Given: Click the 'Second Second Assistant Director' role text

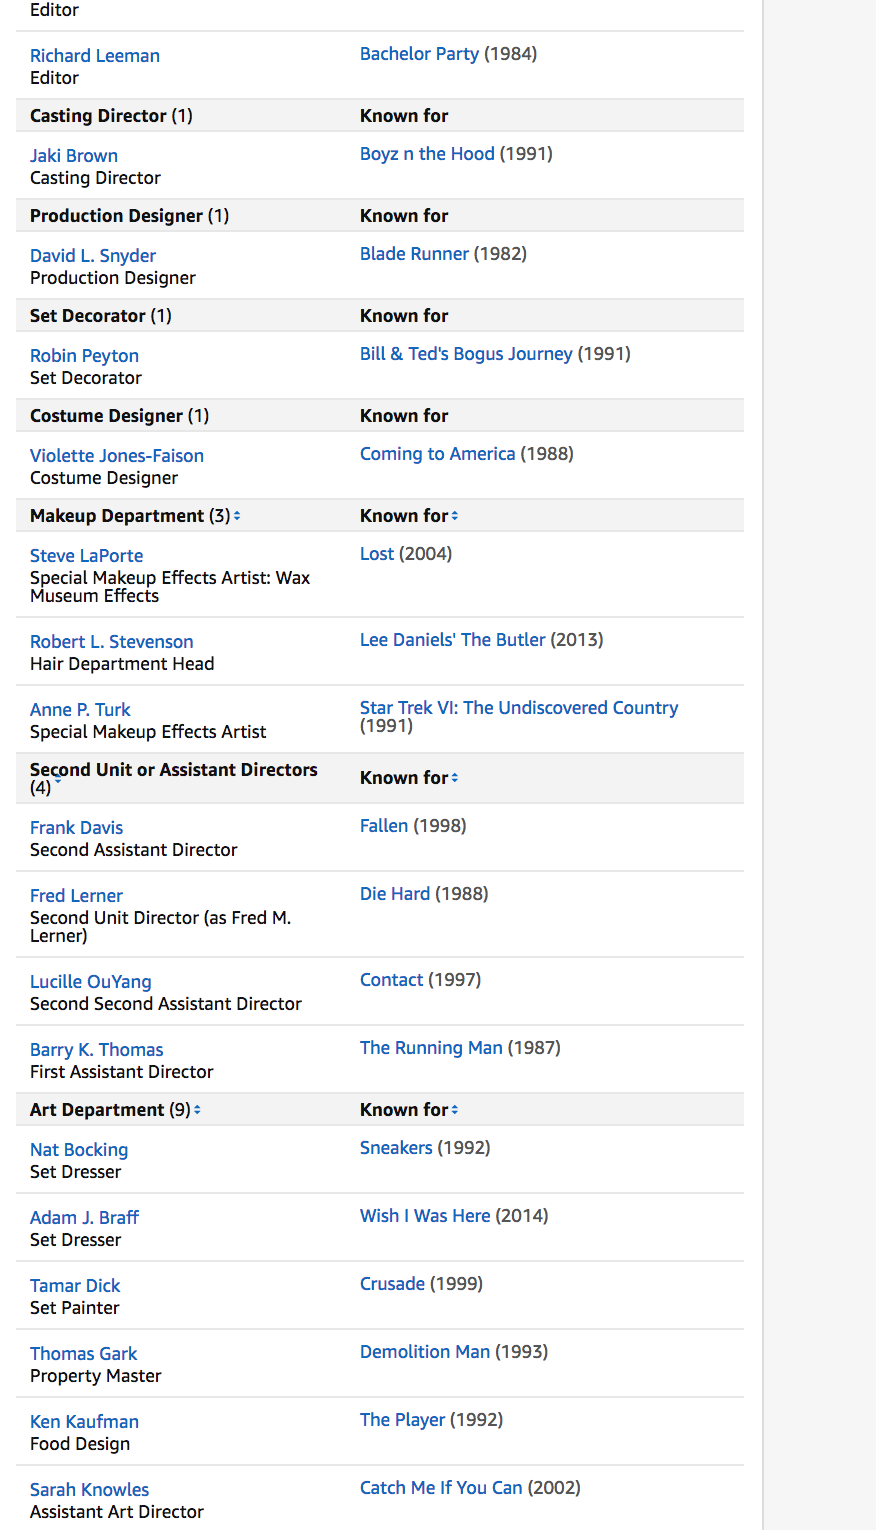Looking at the screenshot, I should pos(166,1004).
